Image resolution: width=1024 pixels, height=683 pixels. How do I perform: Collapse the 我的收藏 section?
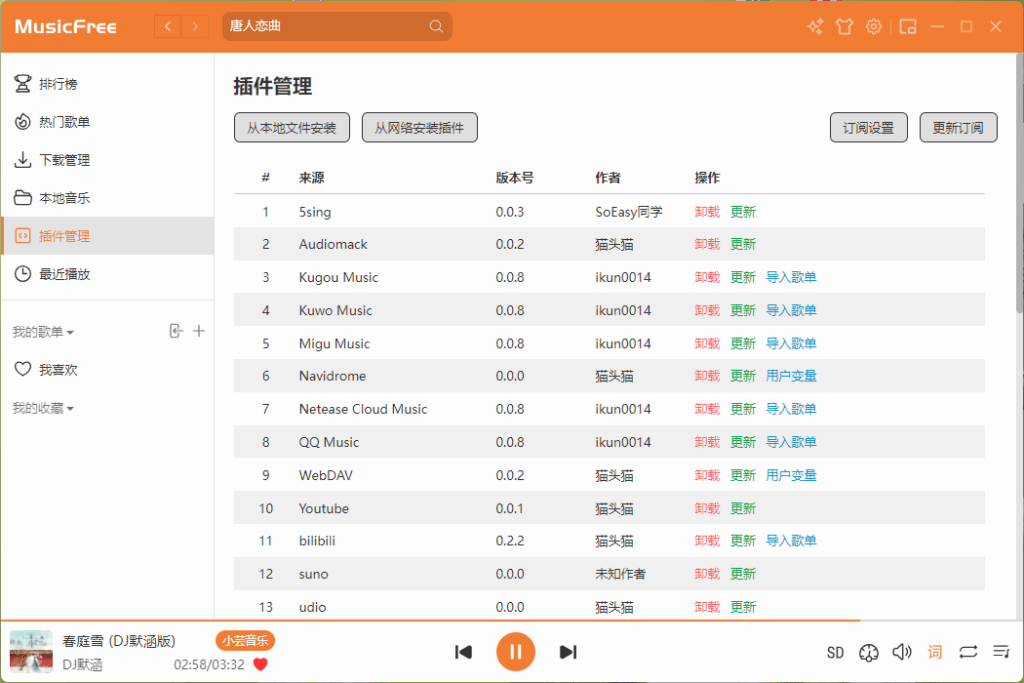pos(43,408)
